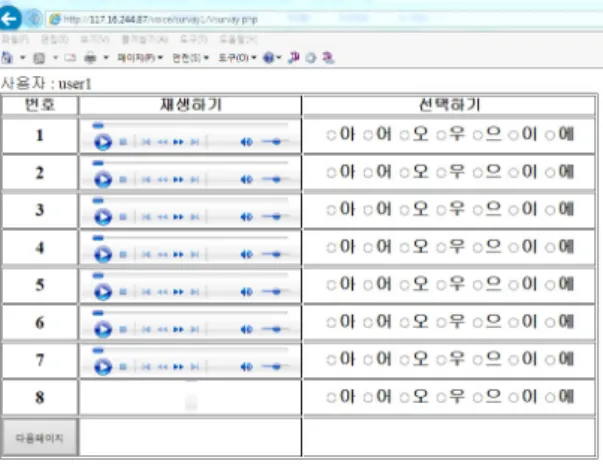The image size is (603, 464).
Task: Select 아 for question 8
Action: (331, 397)
